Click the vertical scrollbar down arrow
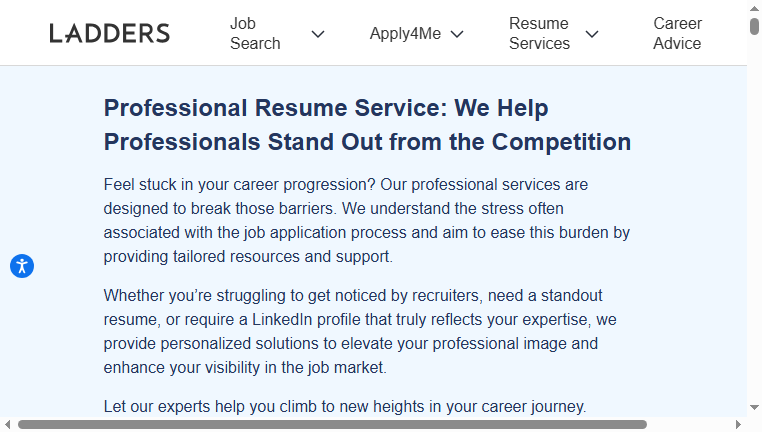This screenshot has height=432, width=762. point(754,407)
